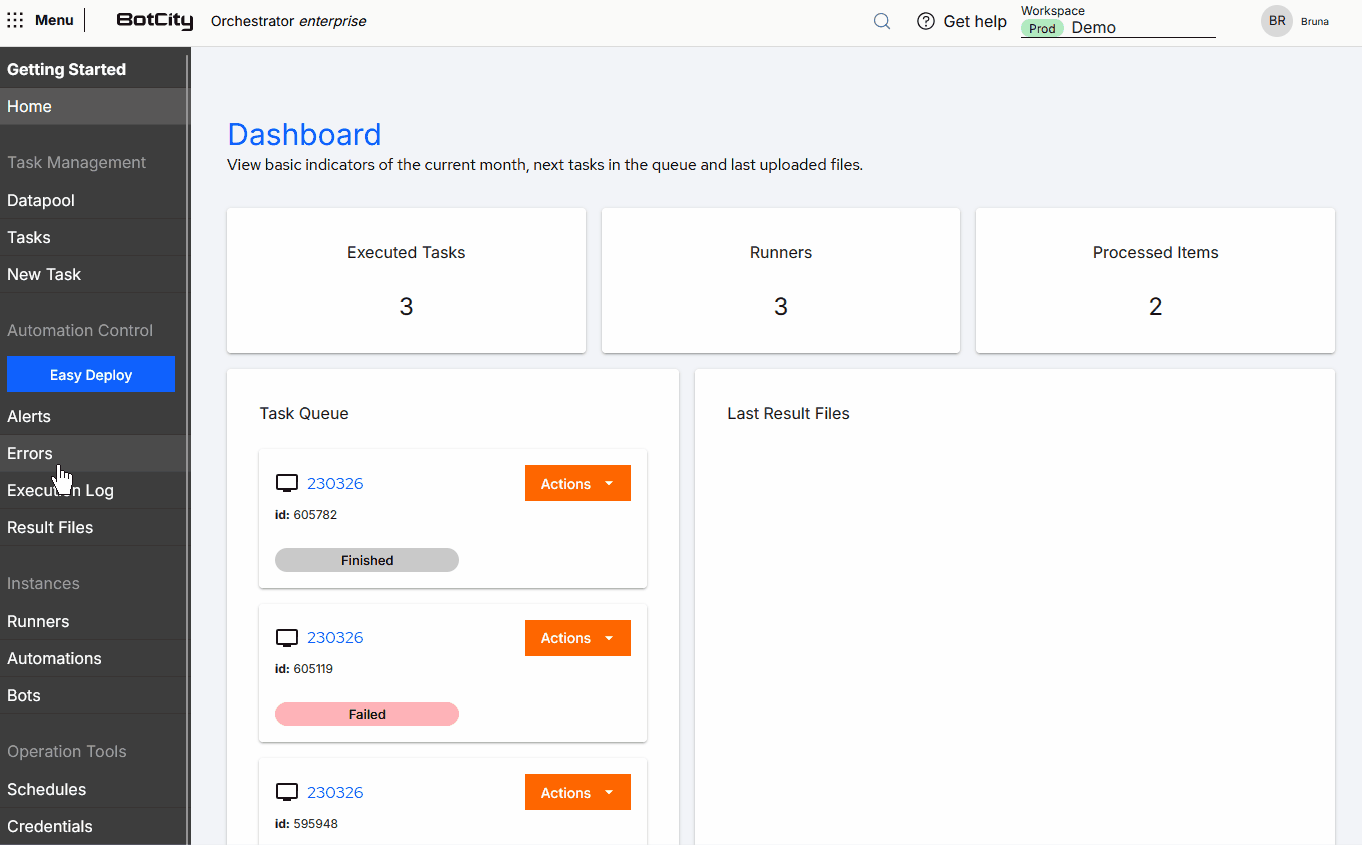The image size is (1362, 845).
Task: Open the Actions dropdown for the Failed task
Action: click(x=577, y=637)
